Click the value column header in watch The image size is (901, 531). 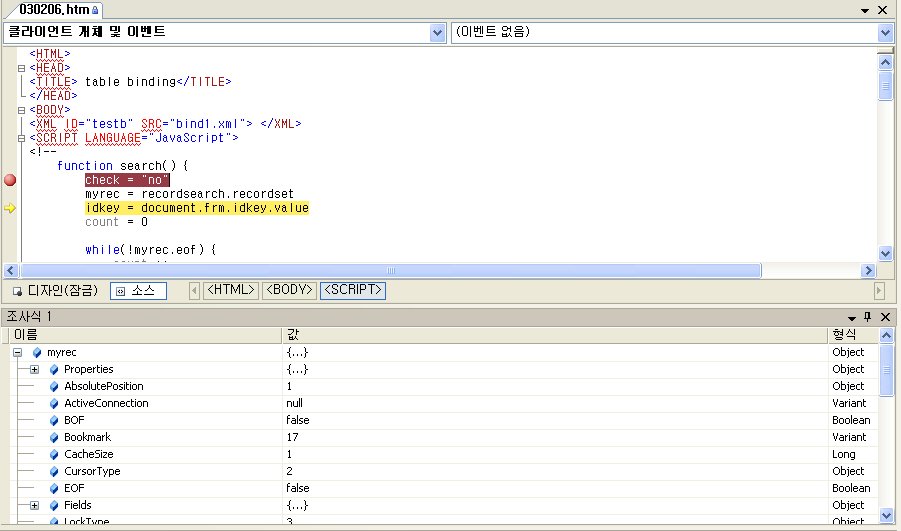coord(555,334)
